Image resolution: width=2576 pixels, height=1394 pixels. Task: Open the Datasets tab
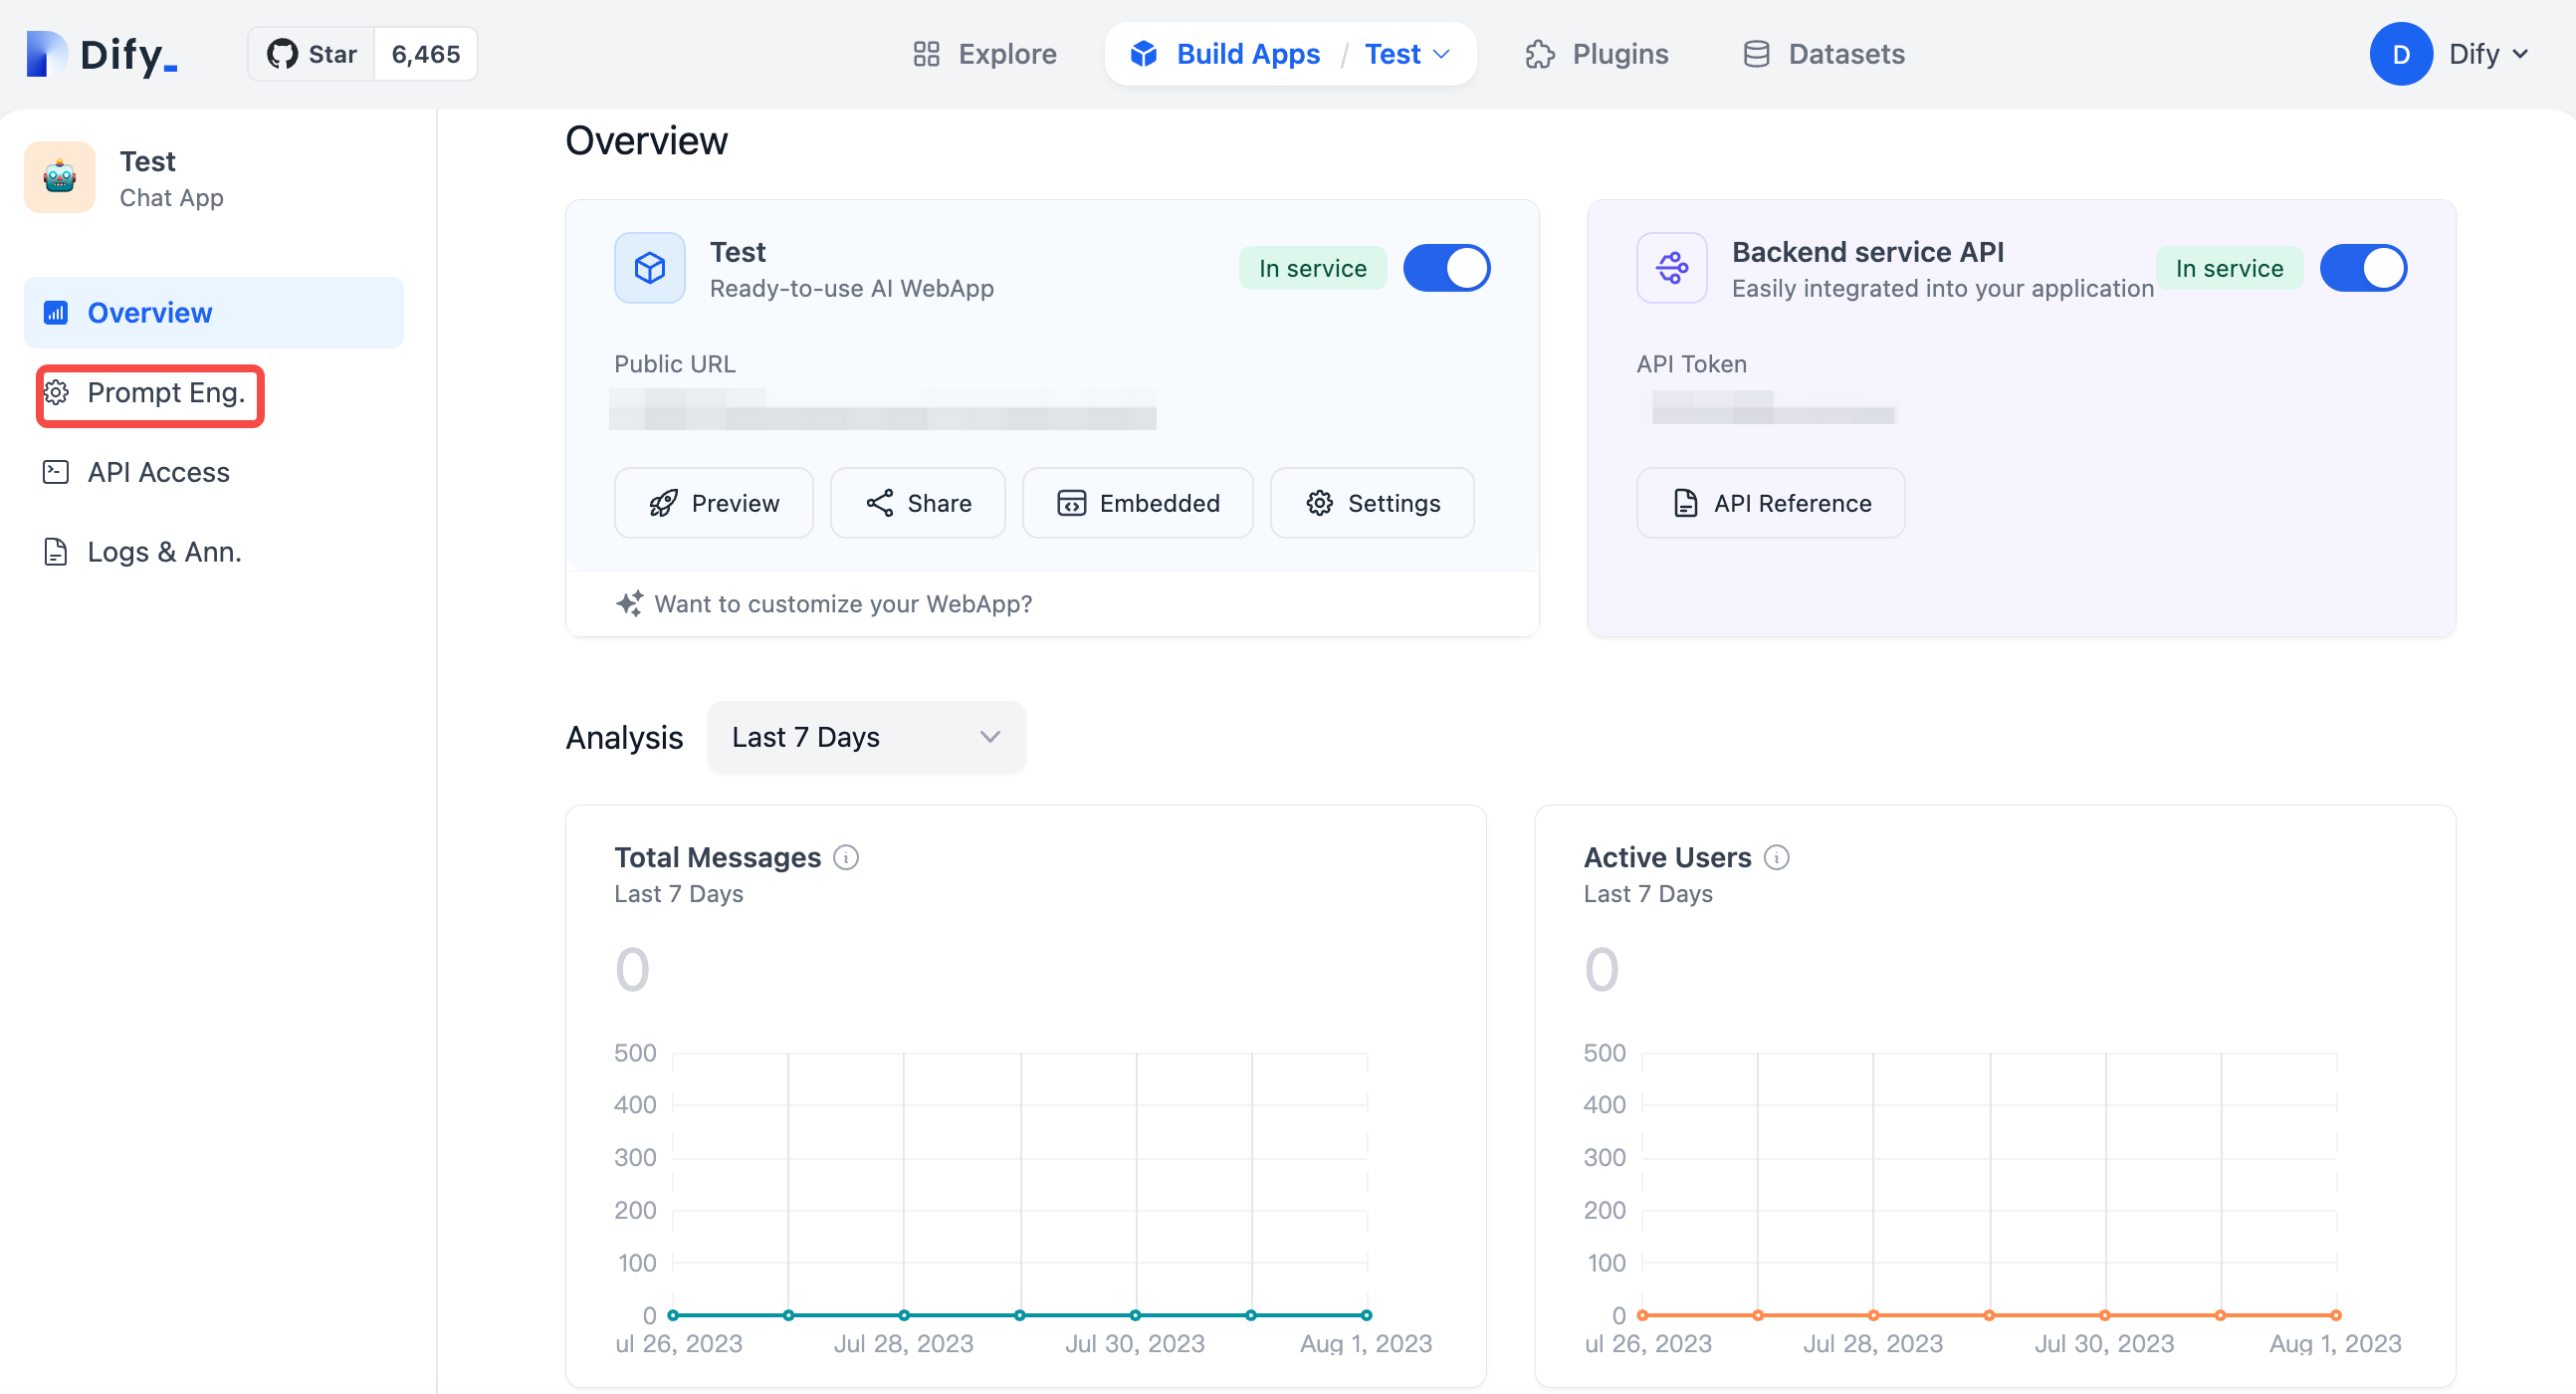[1824, 54]
